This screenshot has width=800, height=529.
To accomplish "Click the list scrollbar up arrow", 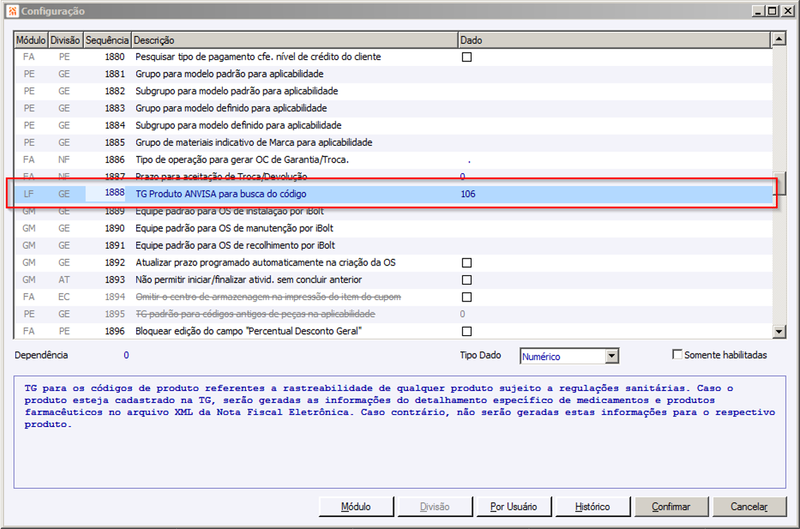I will pos(779,39).
